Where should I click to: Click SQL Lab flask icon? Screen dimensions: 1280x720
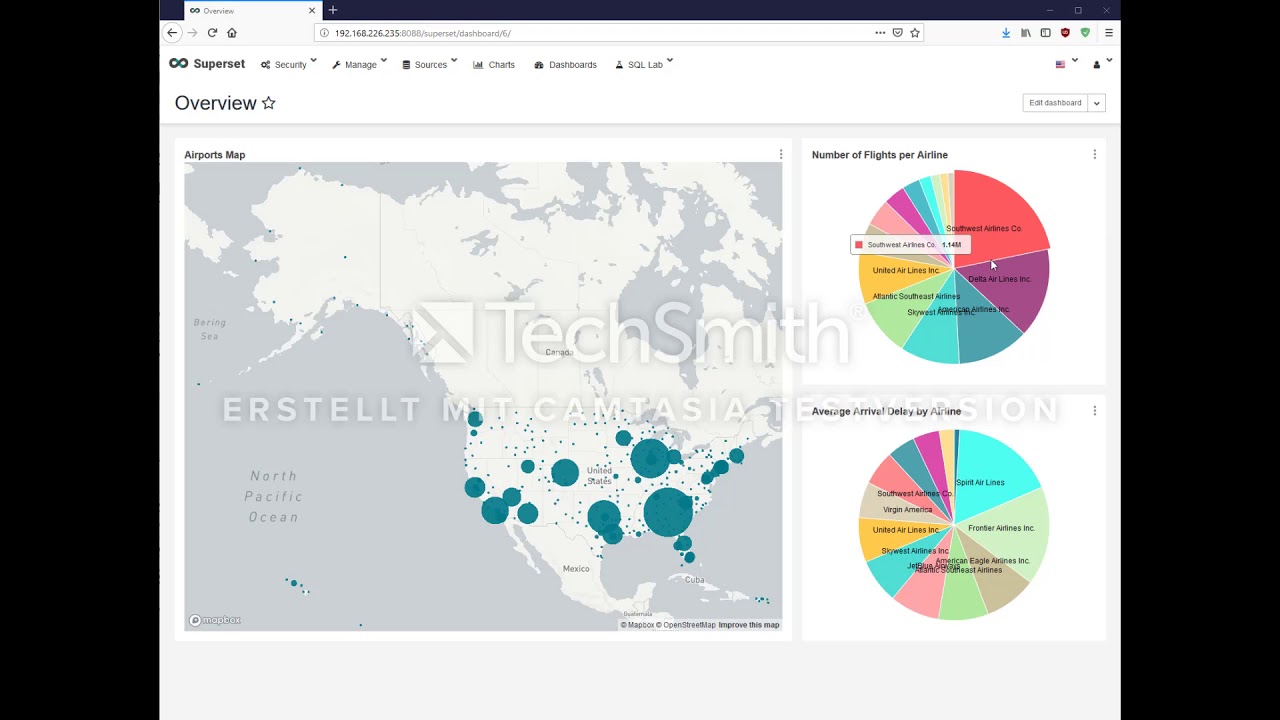(x=619, y=65)
